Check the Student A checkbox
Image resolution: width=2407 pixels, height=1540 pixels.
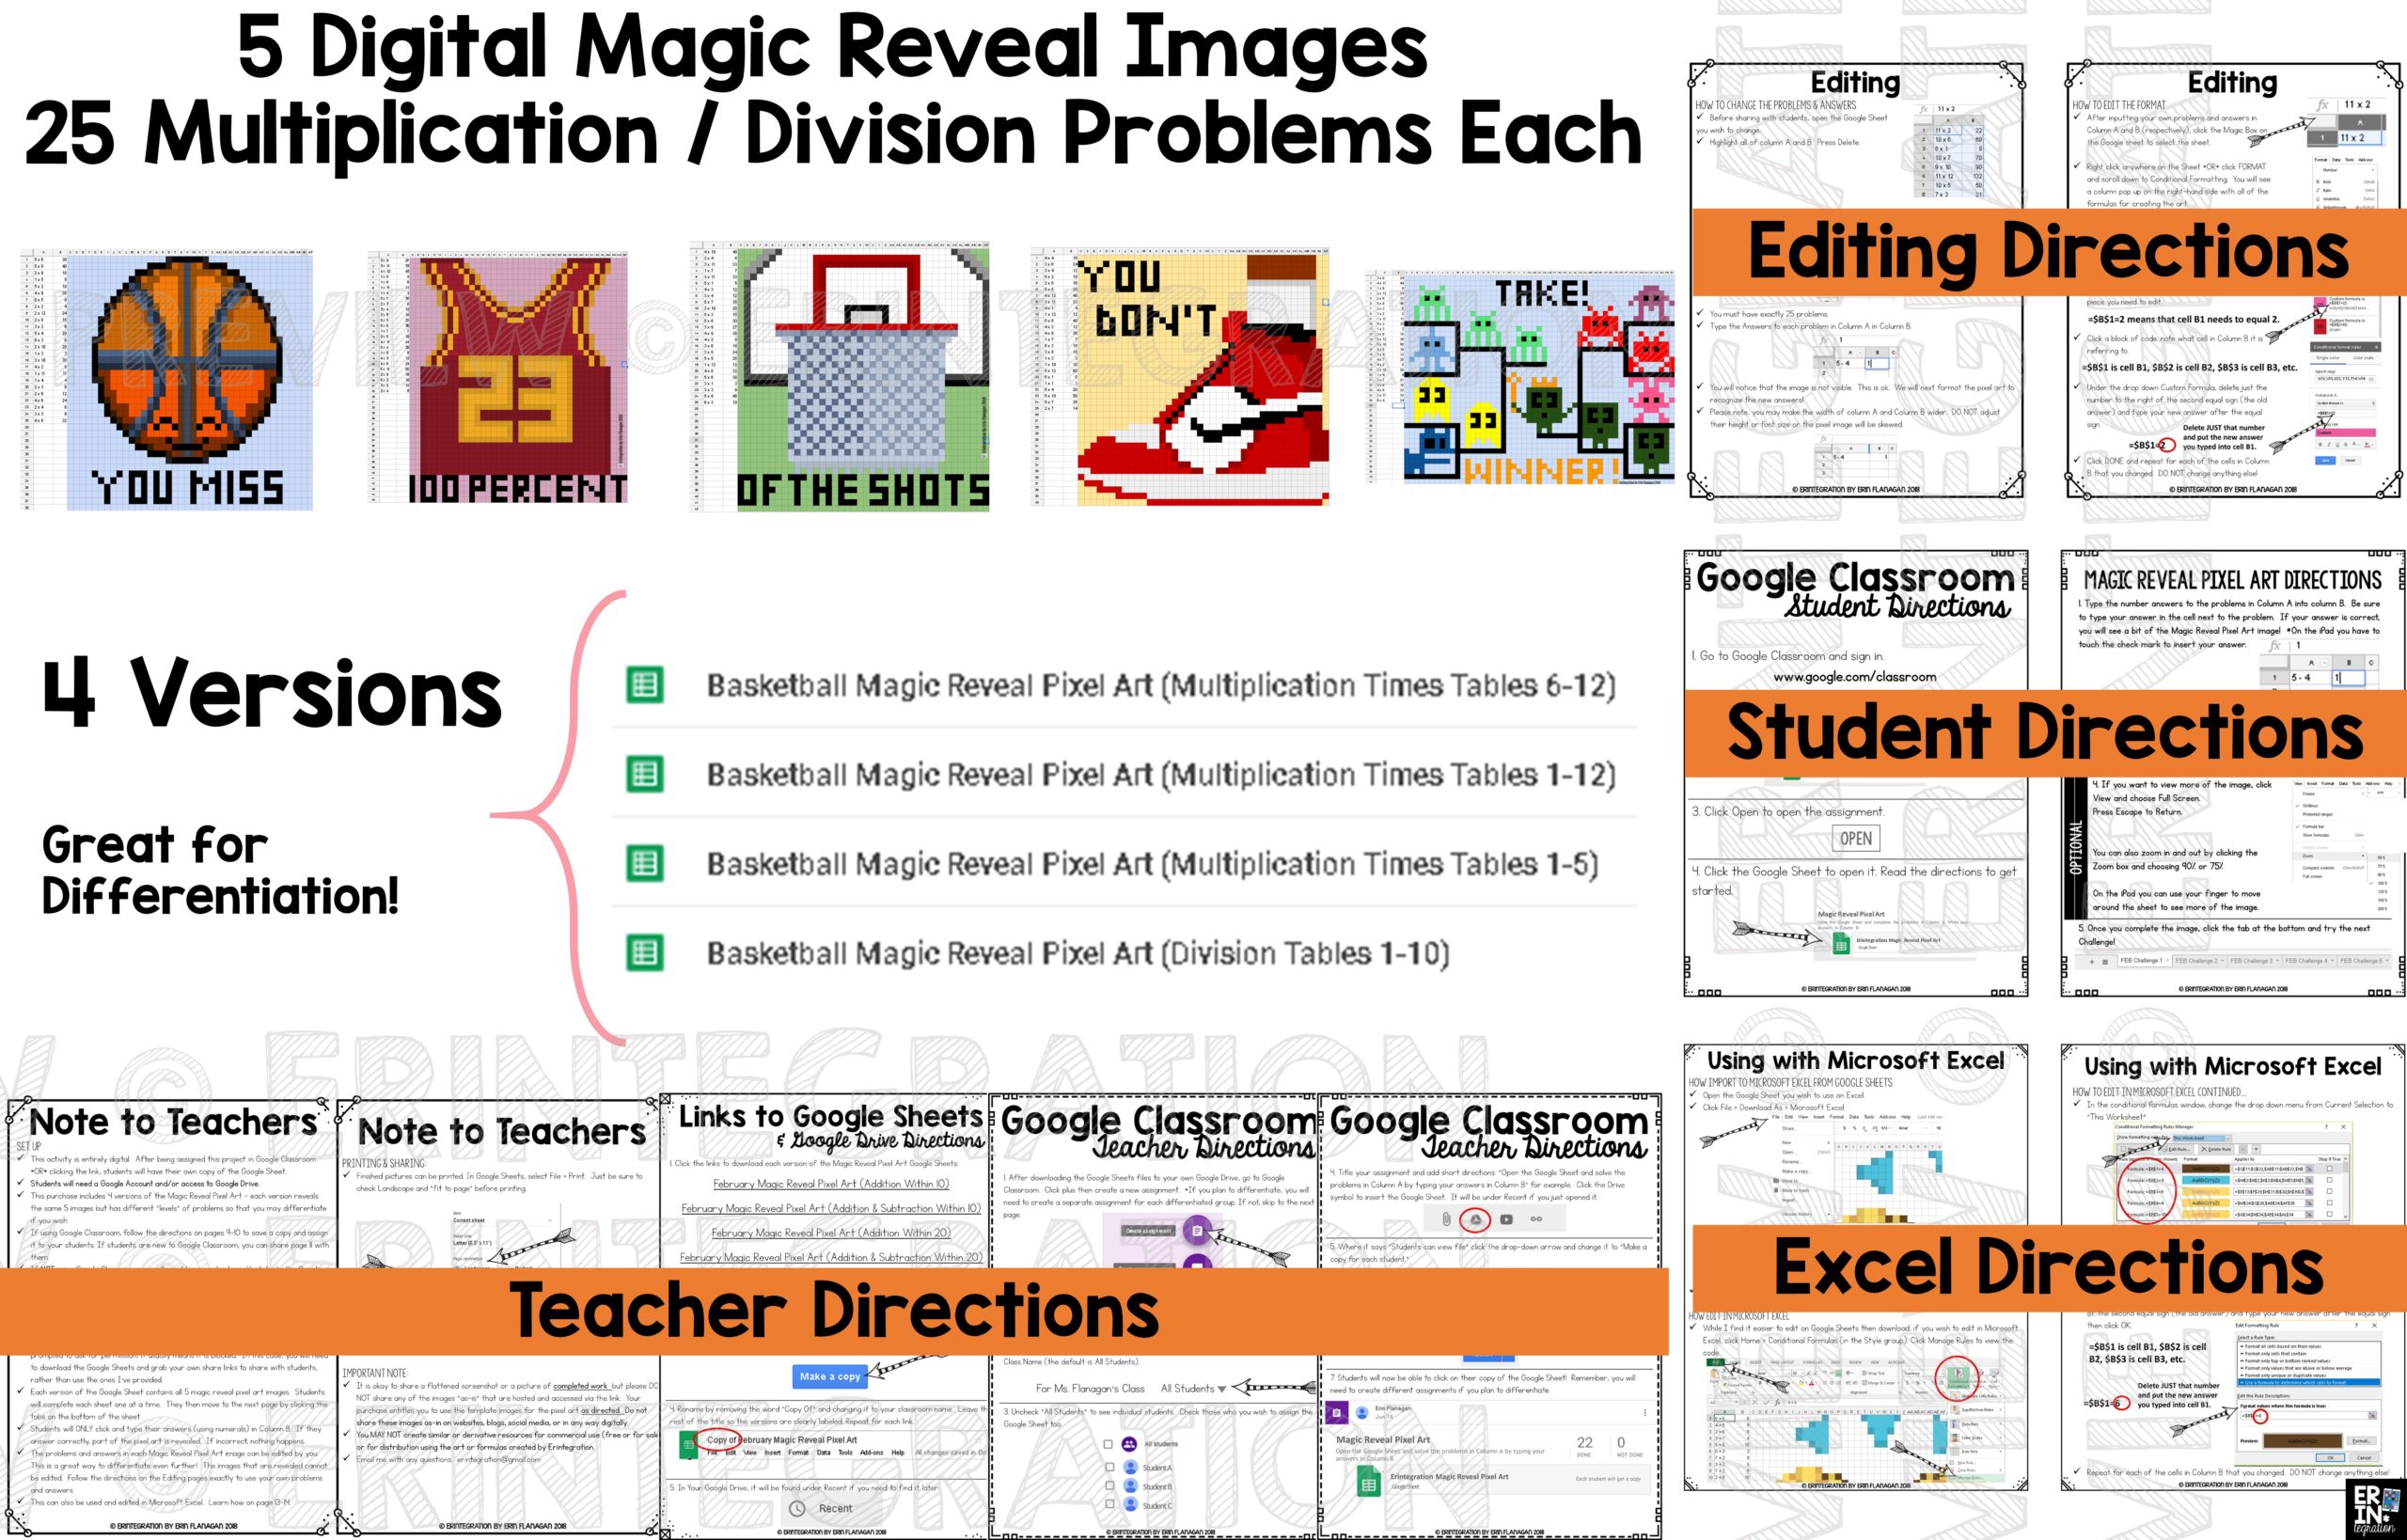(1110, 1467)
